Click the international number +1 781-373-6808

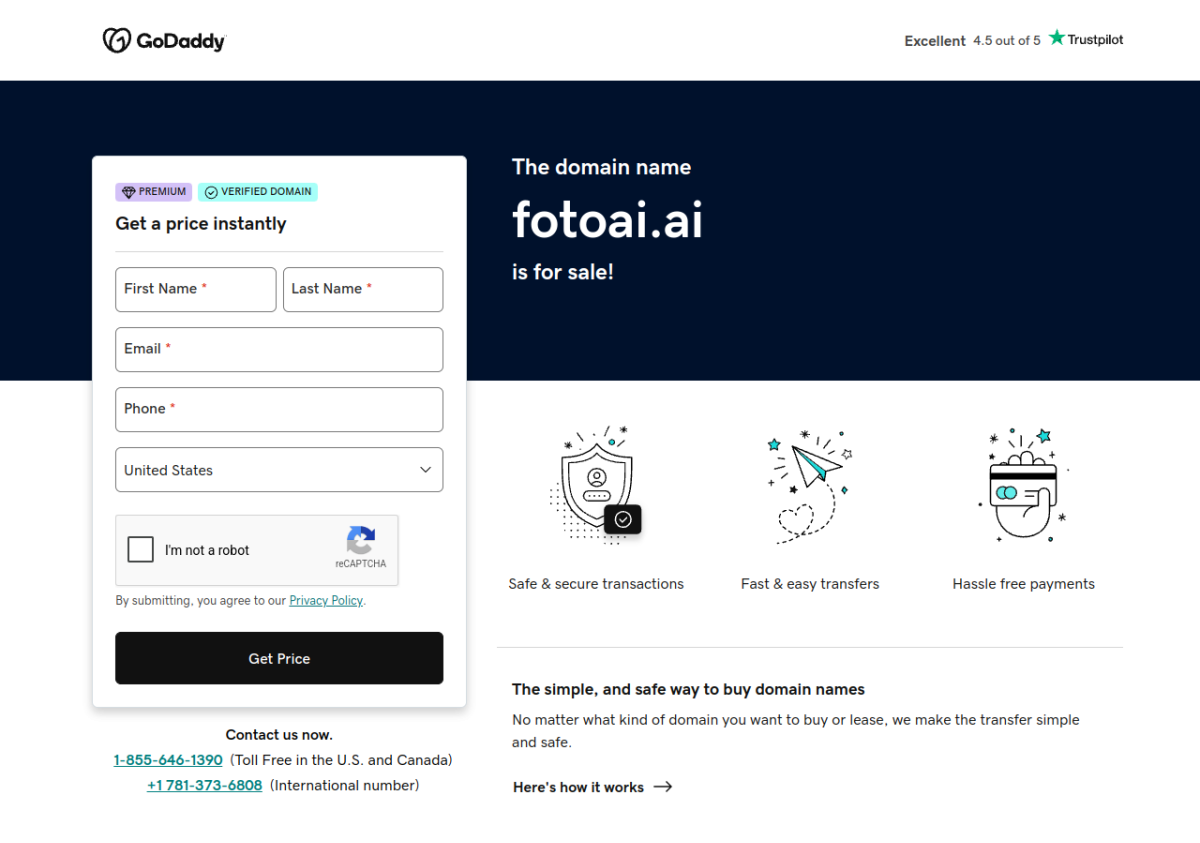coord(204,786)
